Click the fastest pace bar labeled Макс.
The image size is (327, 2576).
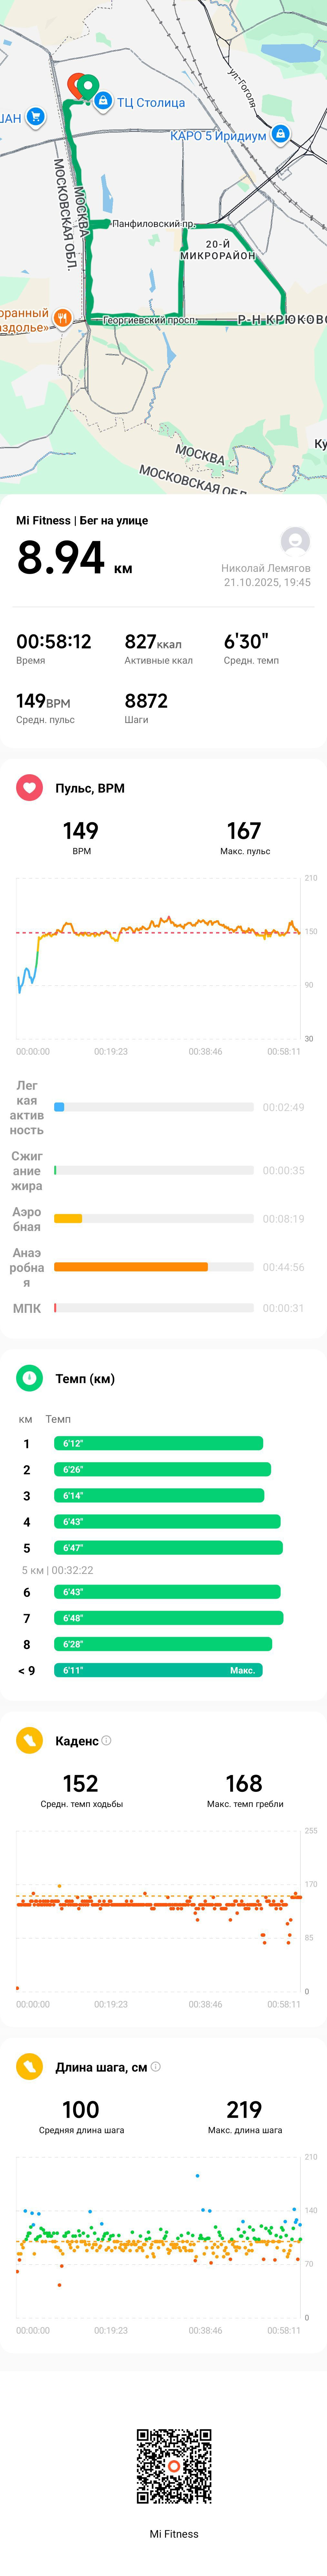[x=158, y=1670]
